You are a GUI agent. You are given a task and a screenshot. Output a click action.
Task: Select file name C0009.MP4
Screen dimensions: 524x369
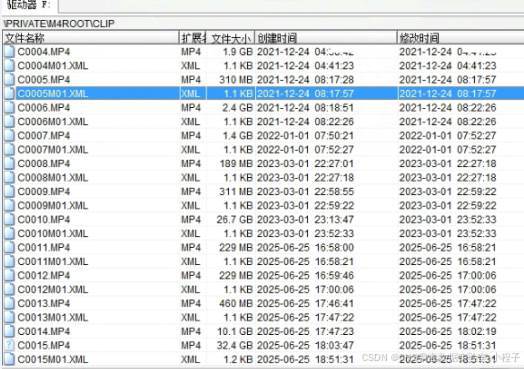tap(44, 192)
